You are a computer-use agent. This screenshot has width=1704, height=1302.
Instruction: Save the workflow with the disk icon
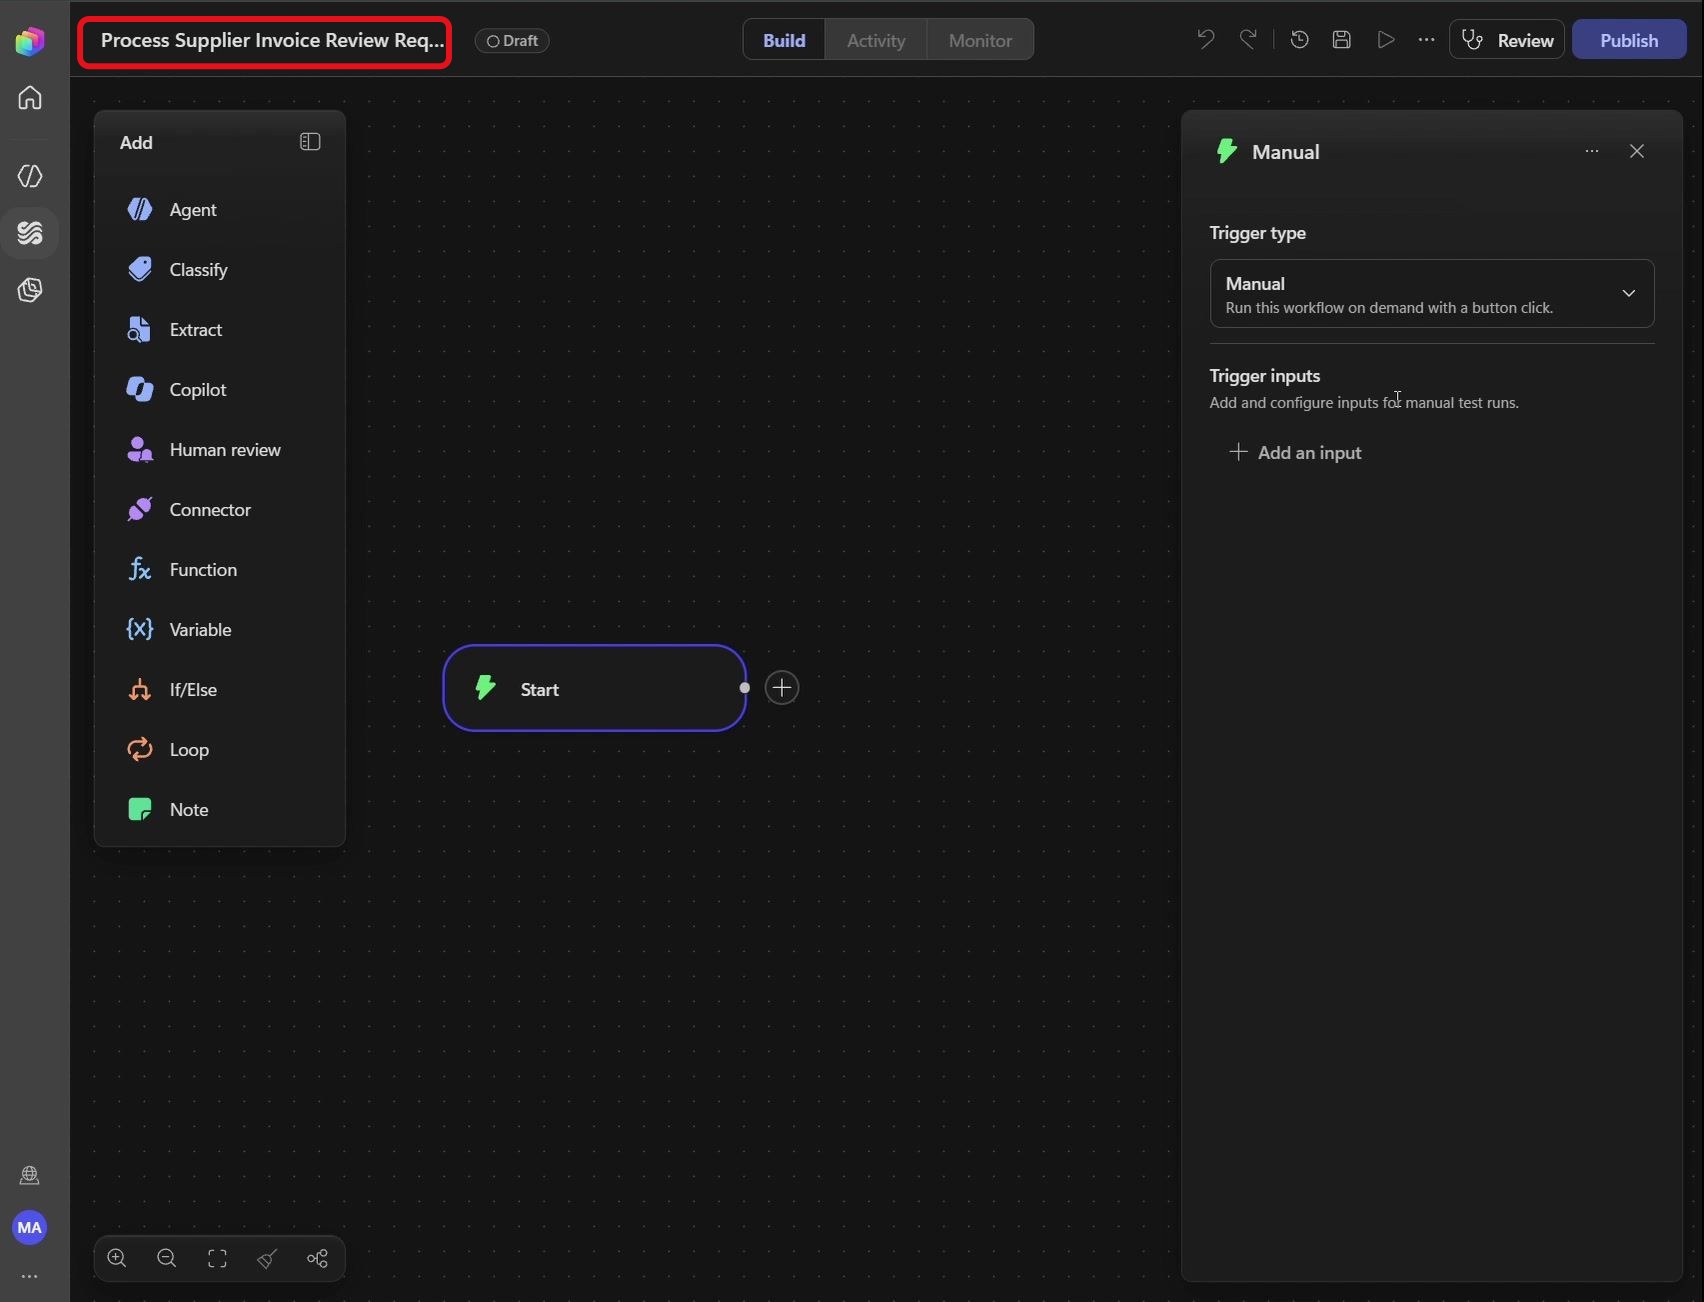pyautogui.click(x=1342, y=40)
